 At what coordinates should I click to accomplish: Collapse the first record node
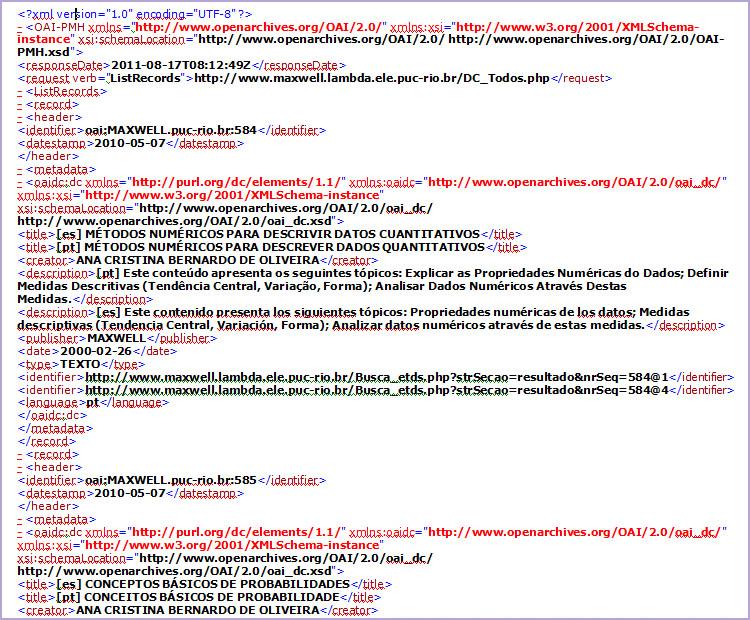pos(20,104)
